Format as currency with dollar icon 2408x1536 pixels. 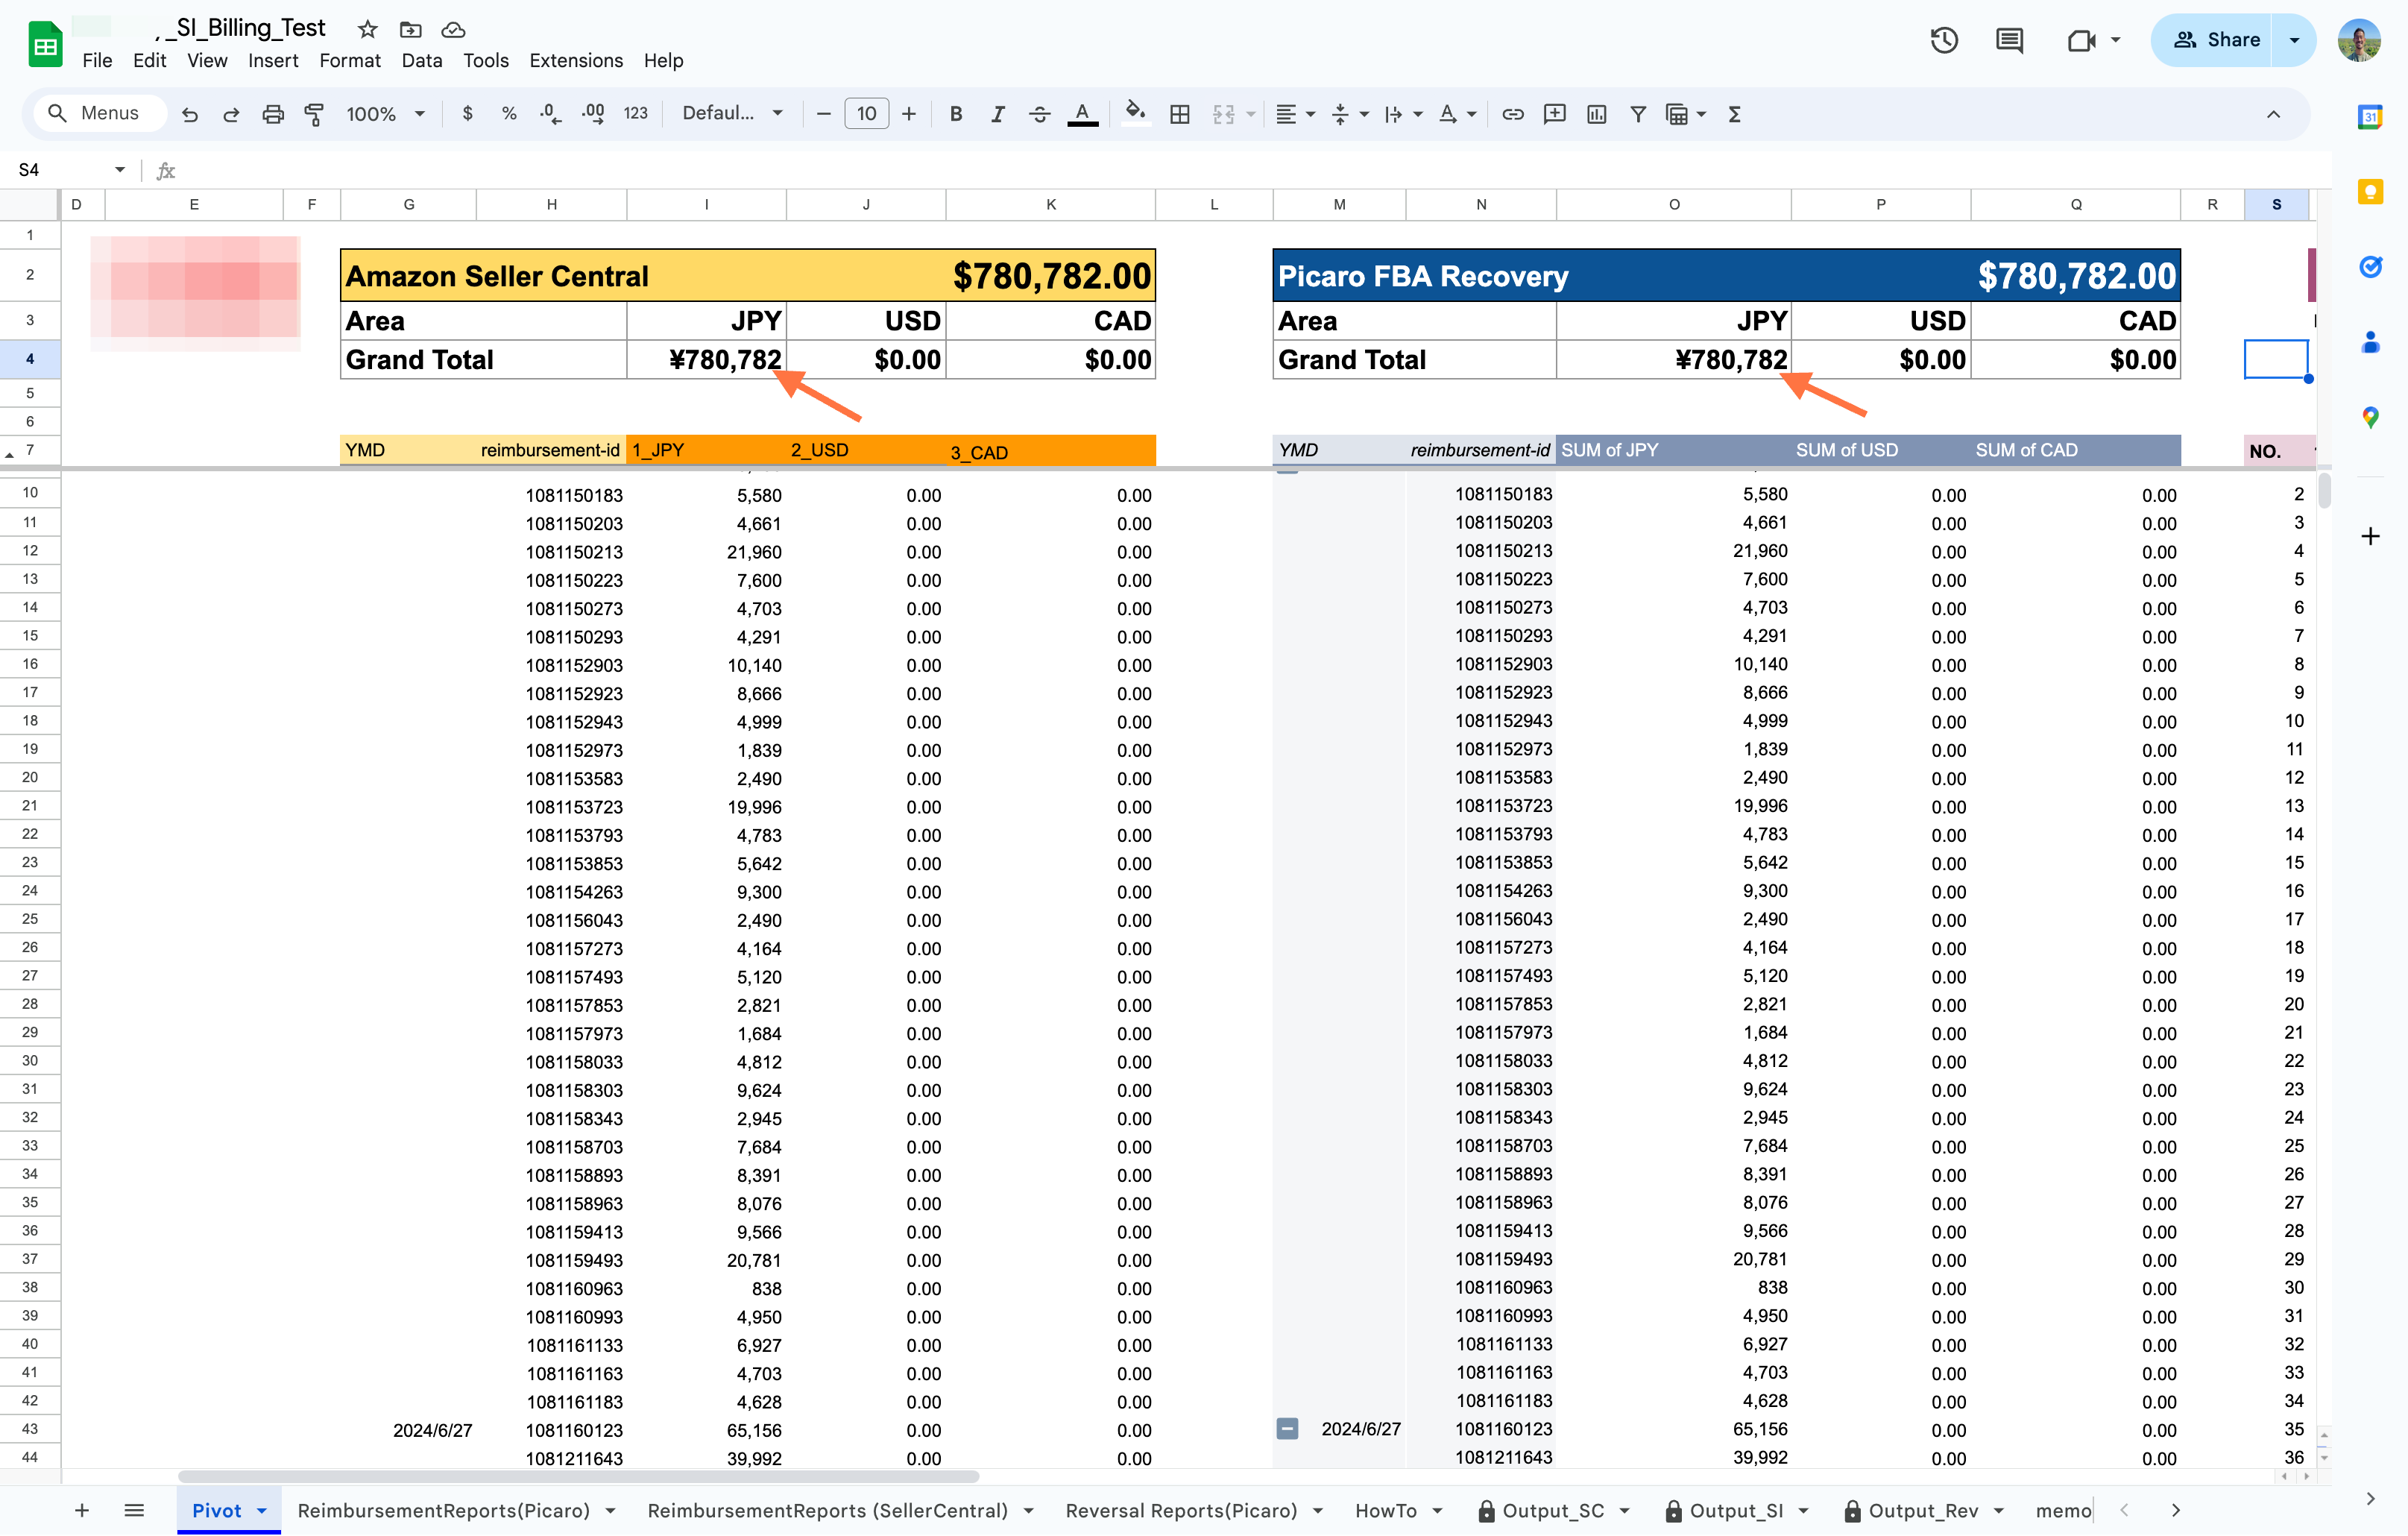467,114
